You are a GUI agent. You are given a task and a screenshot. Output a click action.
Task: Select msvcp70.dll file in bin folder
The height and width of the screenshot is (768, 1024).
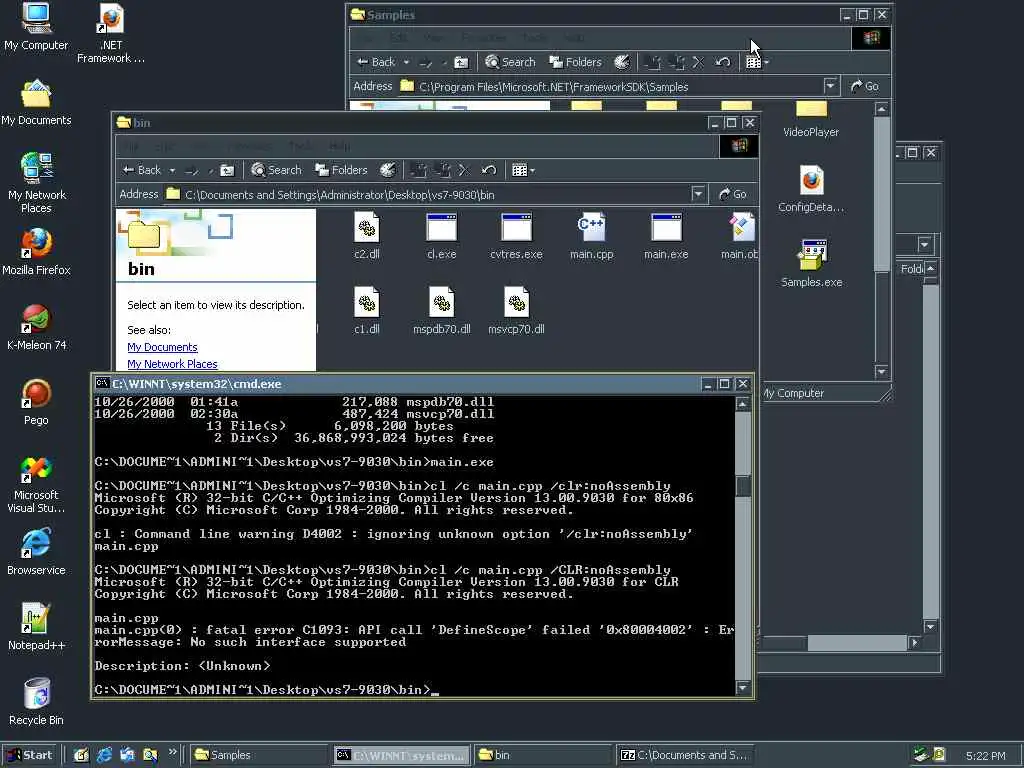[x=516, y=312]
